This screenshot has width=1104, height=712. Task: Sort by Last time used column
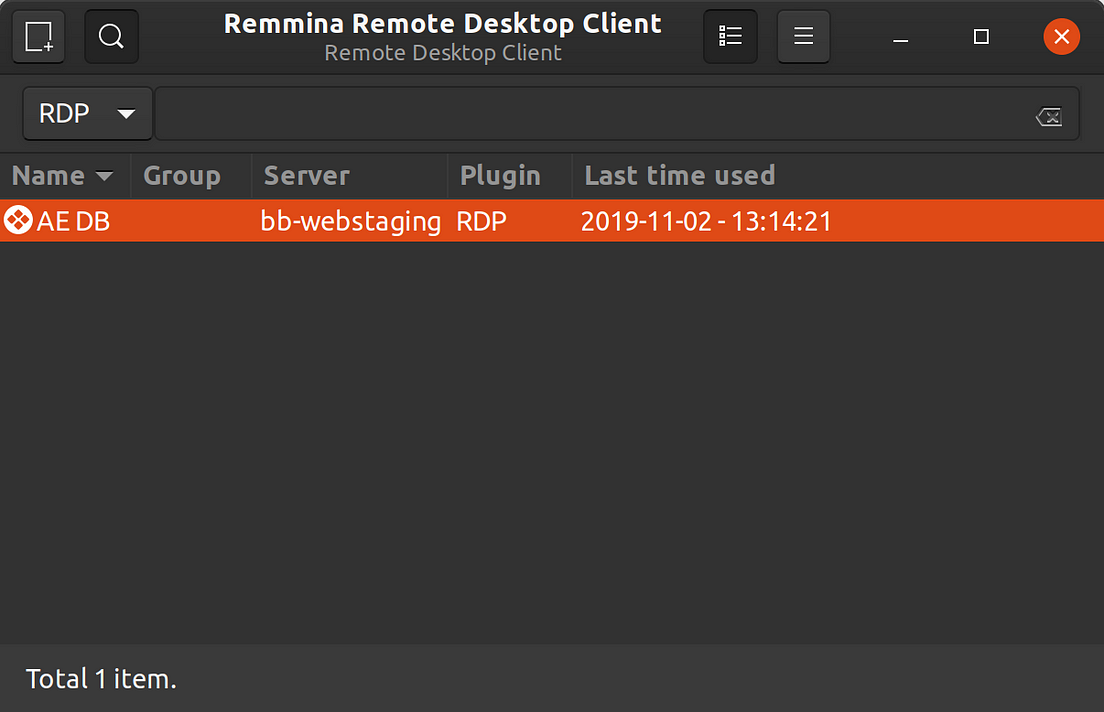(838, 175)
